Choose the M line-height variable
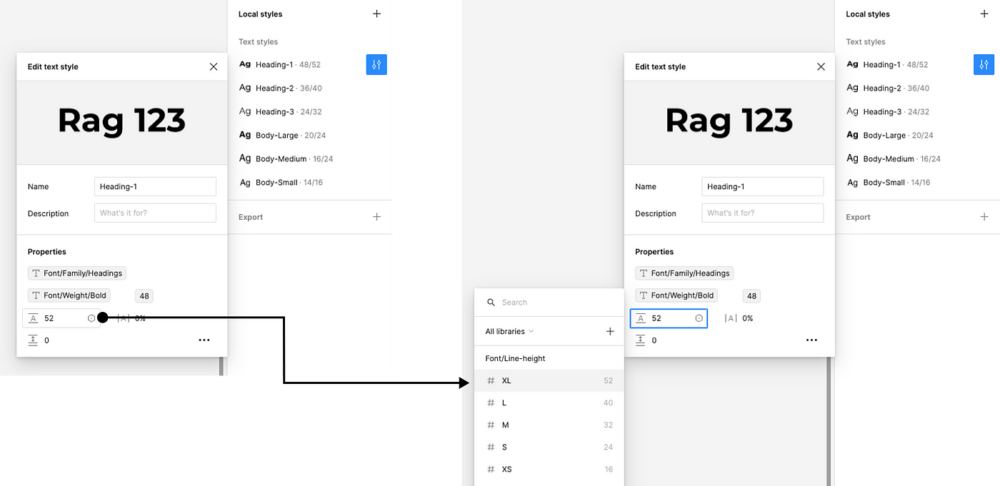1000x486 pixels. 548,425
